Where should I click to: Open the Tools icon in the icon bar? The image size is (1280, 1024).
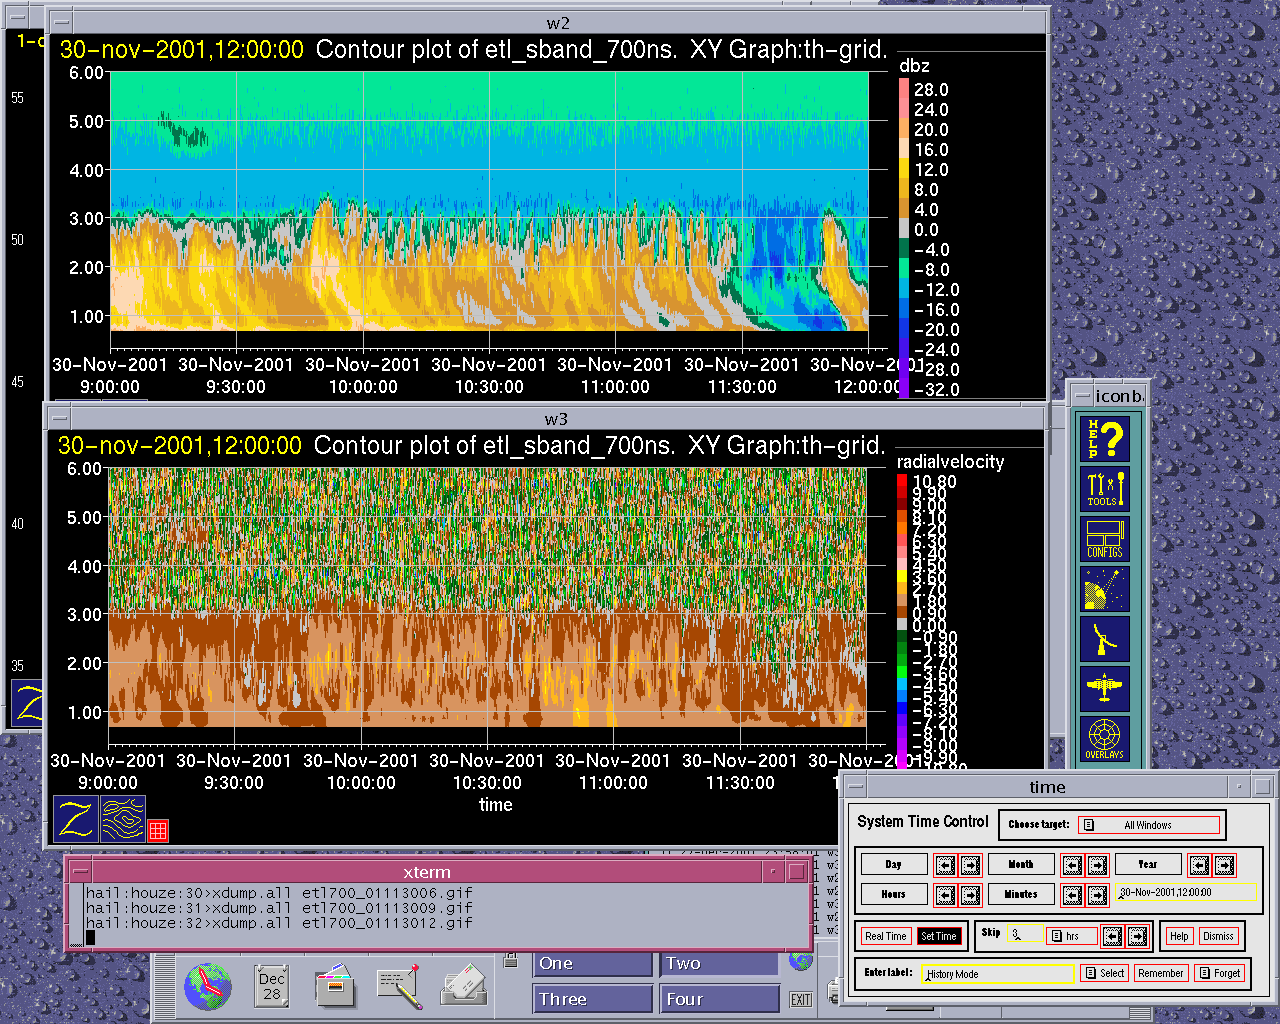click(1105, 489)
